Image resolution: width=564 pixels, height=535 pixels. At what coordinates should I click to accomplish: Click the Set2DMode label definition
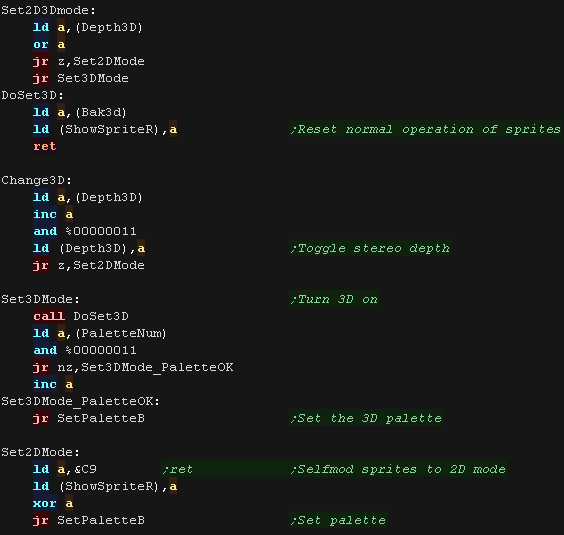40,452
